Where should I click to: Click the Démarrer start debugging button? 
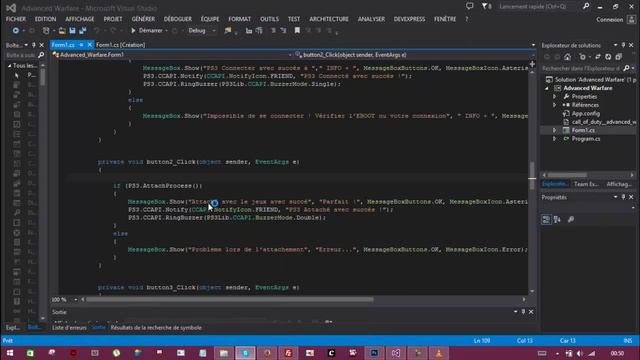click(146, 31)
